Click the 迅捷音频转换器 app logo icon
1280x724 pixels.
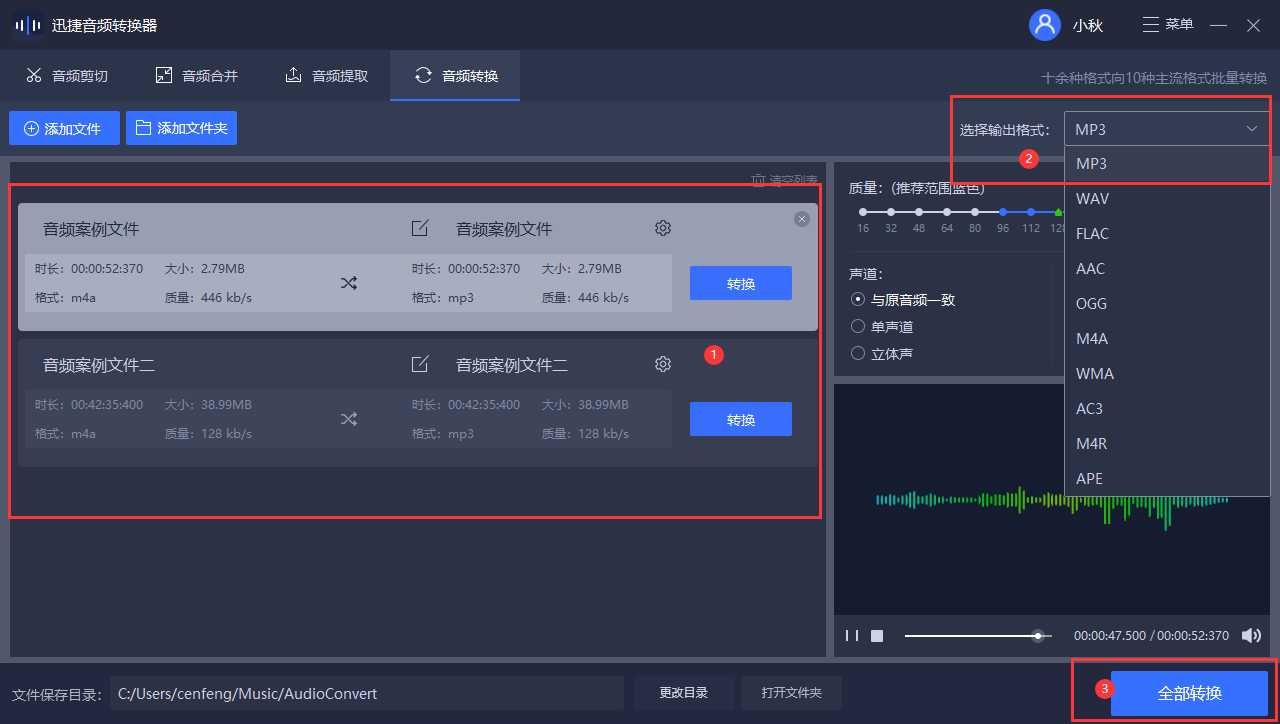28,25
